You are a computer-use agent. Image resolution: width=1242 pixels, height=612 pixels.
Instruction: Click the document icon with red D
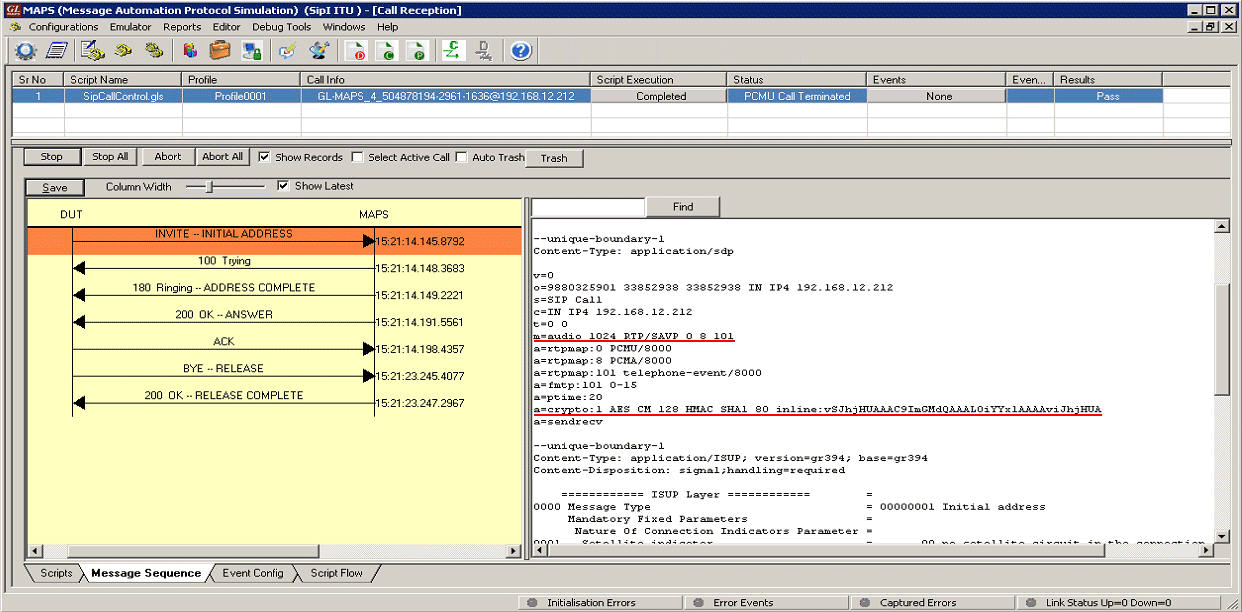click(x=355, y=50)
